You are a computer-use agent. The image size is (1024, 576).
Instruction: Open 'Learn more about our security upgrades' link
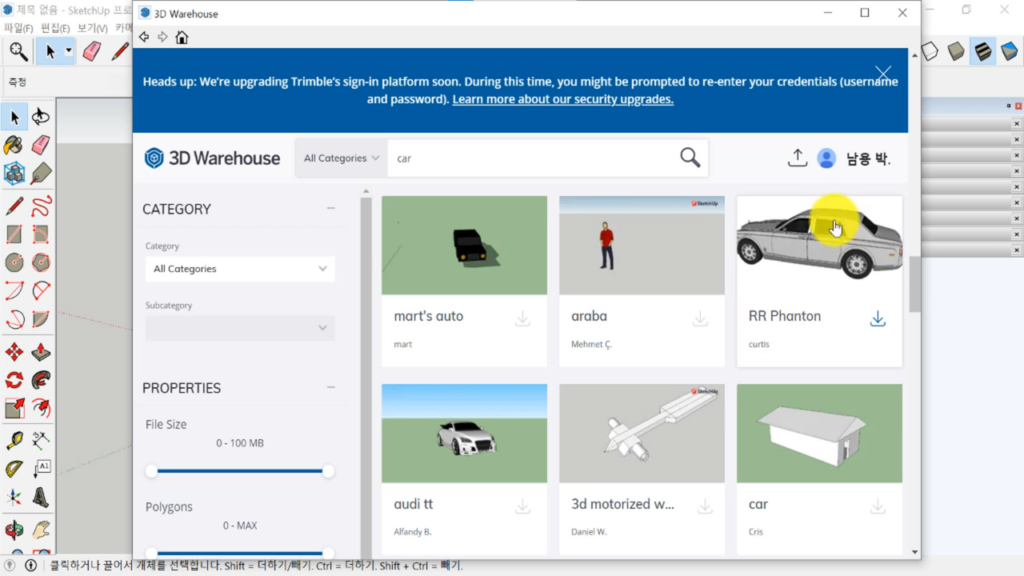tap(562, 99)
